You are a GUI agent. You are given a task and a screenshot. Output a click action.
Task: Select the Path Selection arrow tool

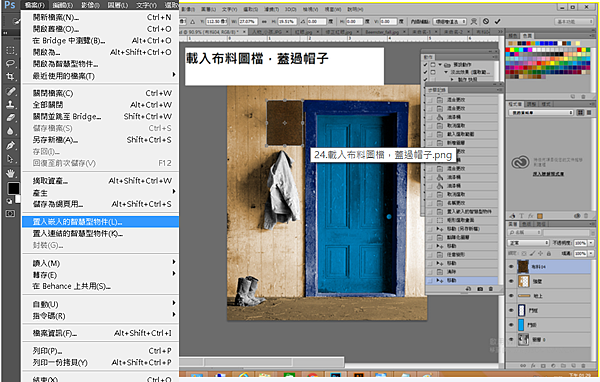(x=10, y=159)
